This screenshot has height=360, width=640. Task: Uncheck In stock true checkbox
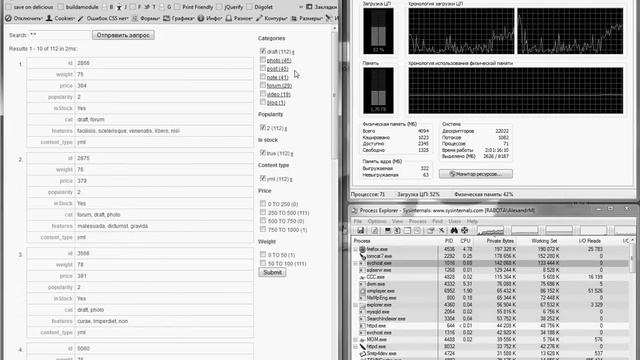(x=262, y=153)
